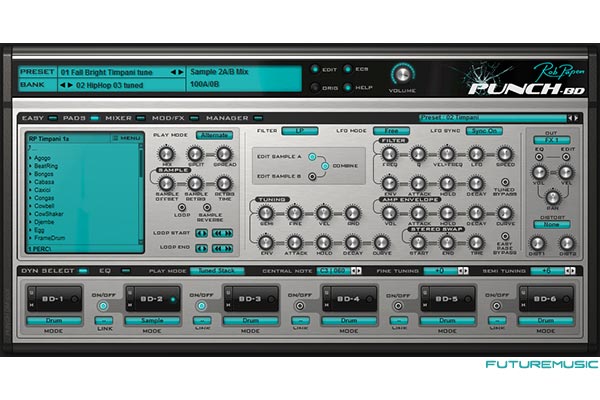The image size is (600, 400).
Task: Click the Dist1 knob
Action: coord(537,243)
